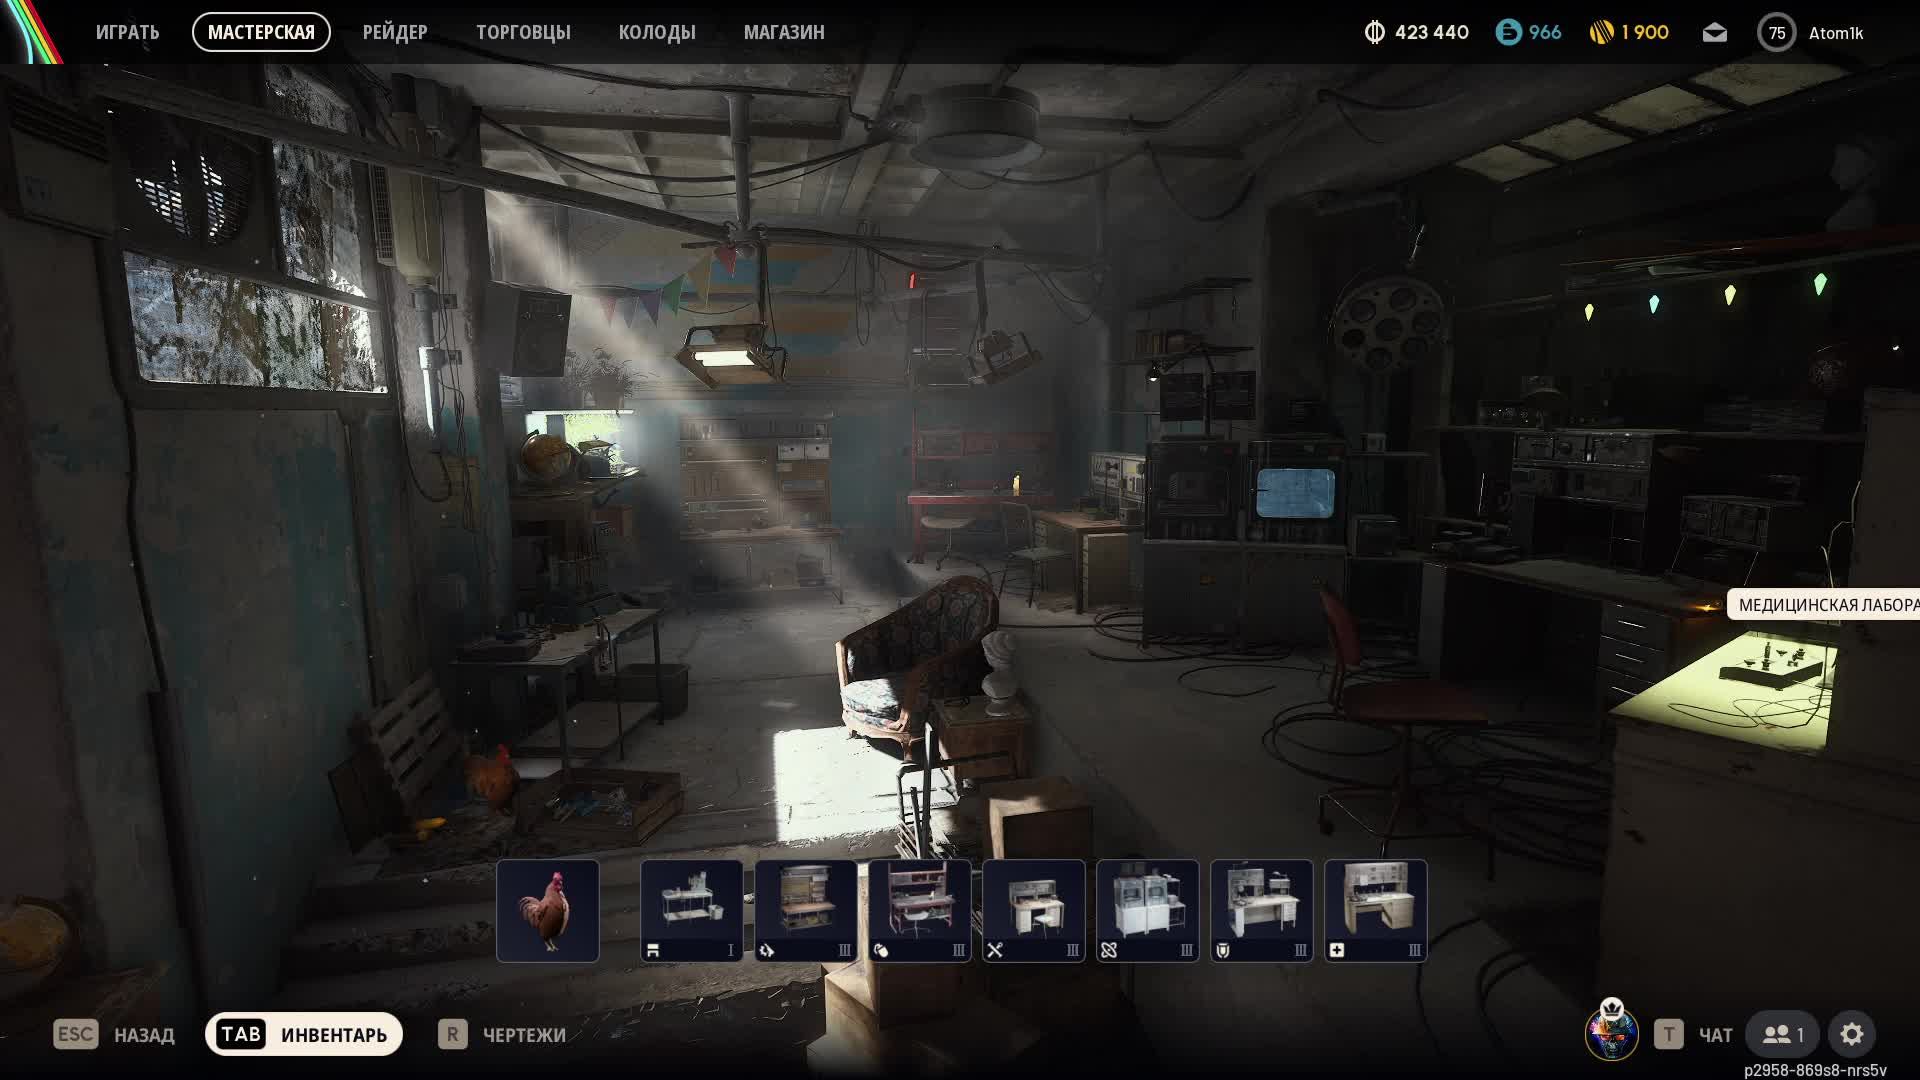Go to the МАГАЗИН tab
This screenshot has height=1080, width=1920.
pyautogui.click(x=783, y=32)
